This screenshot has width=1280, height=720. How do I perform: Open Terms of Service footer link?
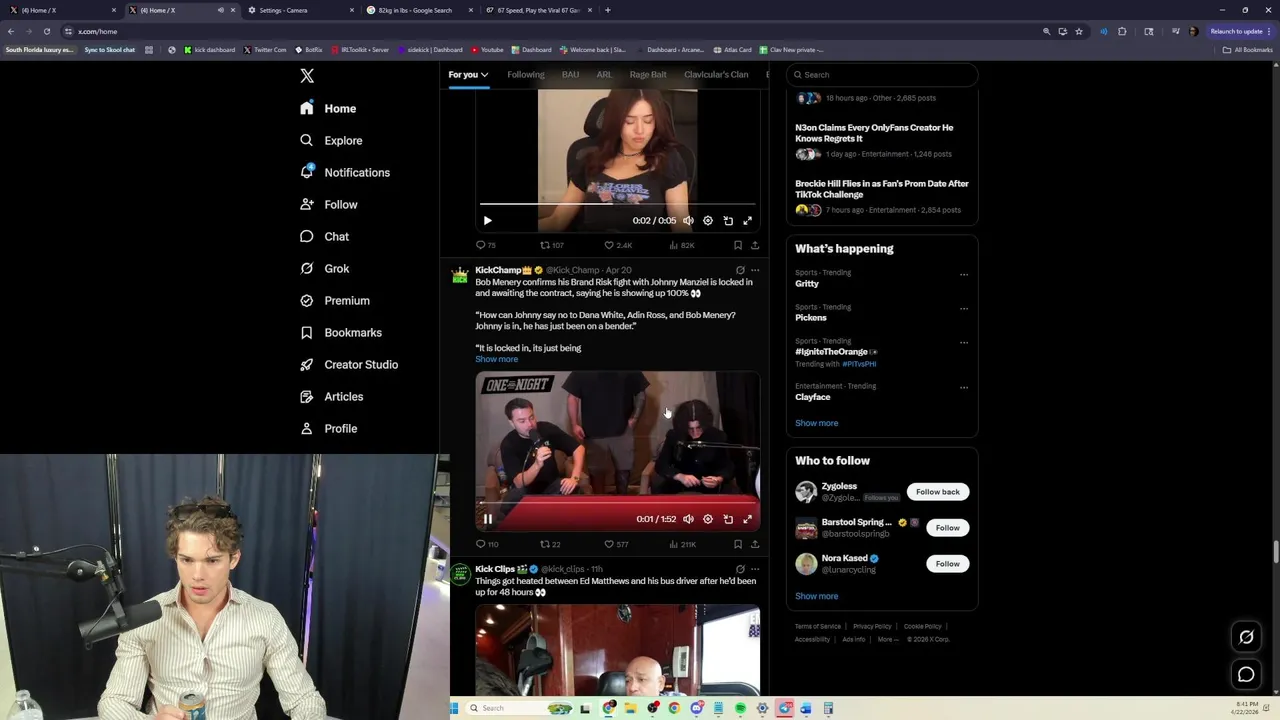(818, 626)
